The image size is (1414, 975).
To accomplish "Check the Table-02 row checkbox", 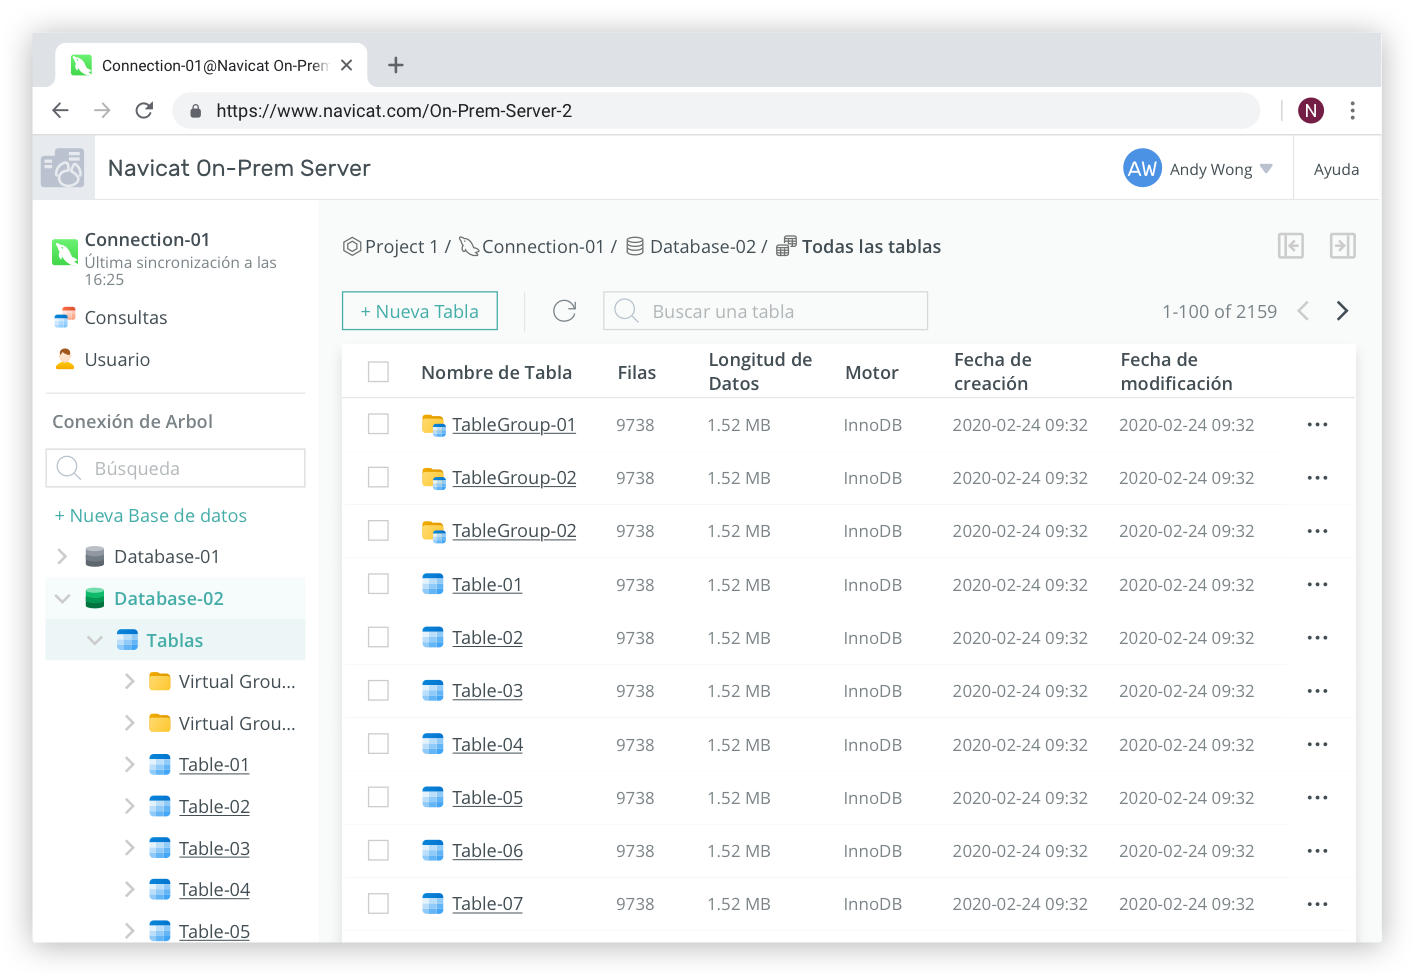I will click(x=378, y=637).
